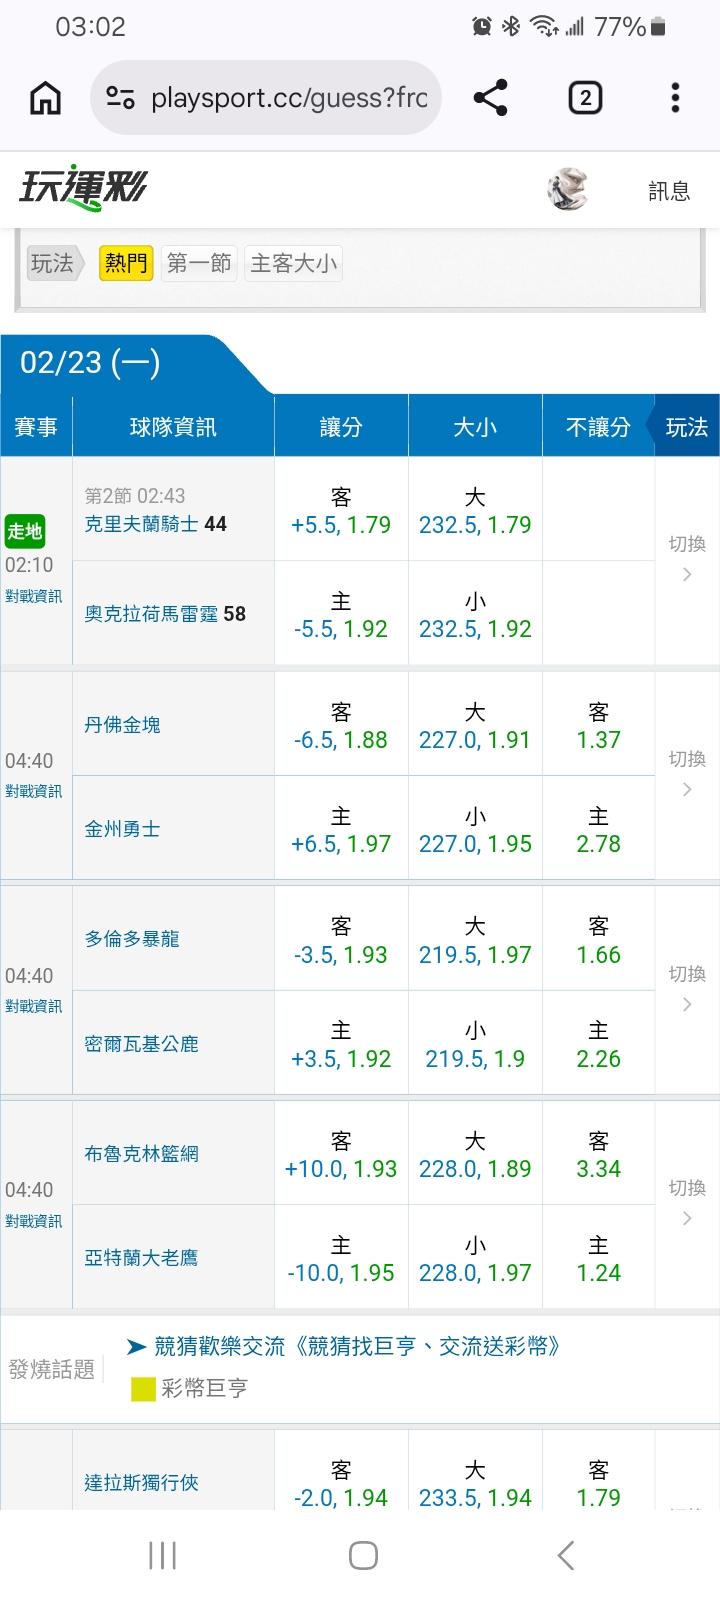Open the 訊息 messages menu
The image size is (720, 1600).
[669, 191]
